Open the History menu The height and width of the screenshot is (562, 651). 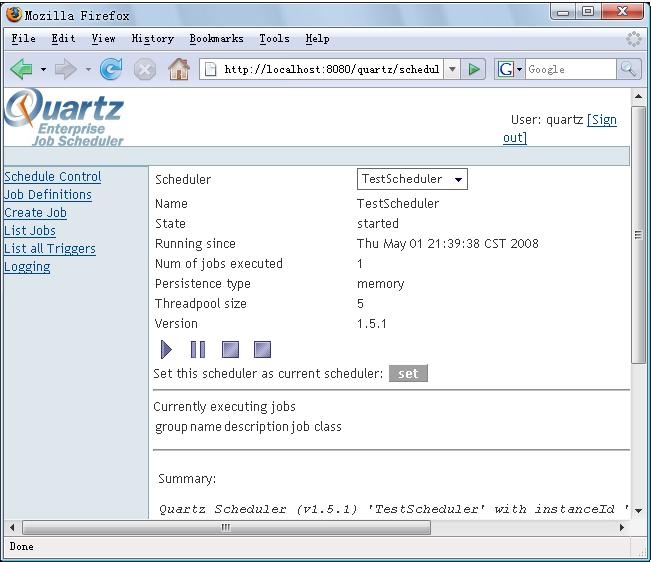point(152,39)
